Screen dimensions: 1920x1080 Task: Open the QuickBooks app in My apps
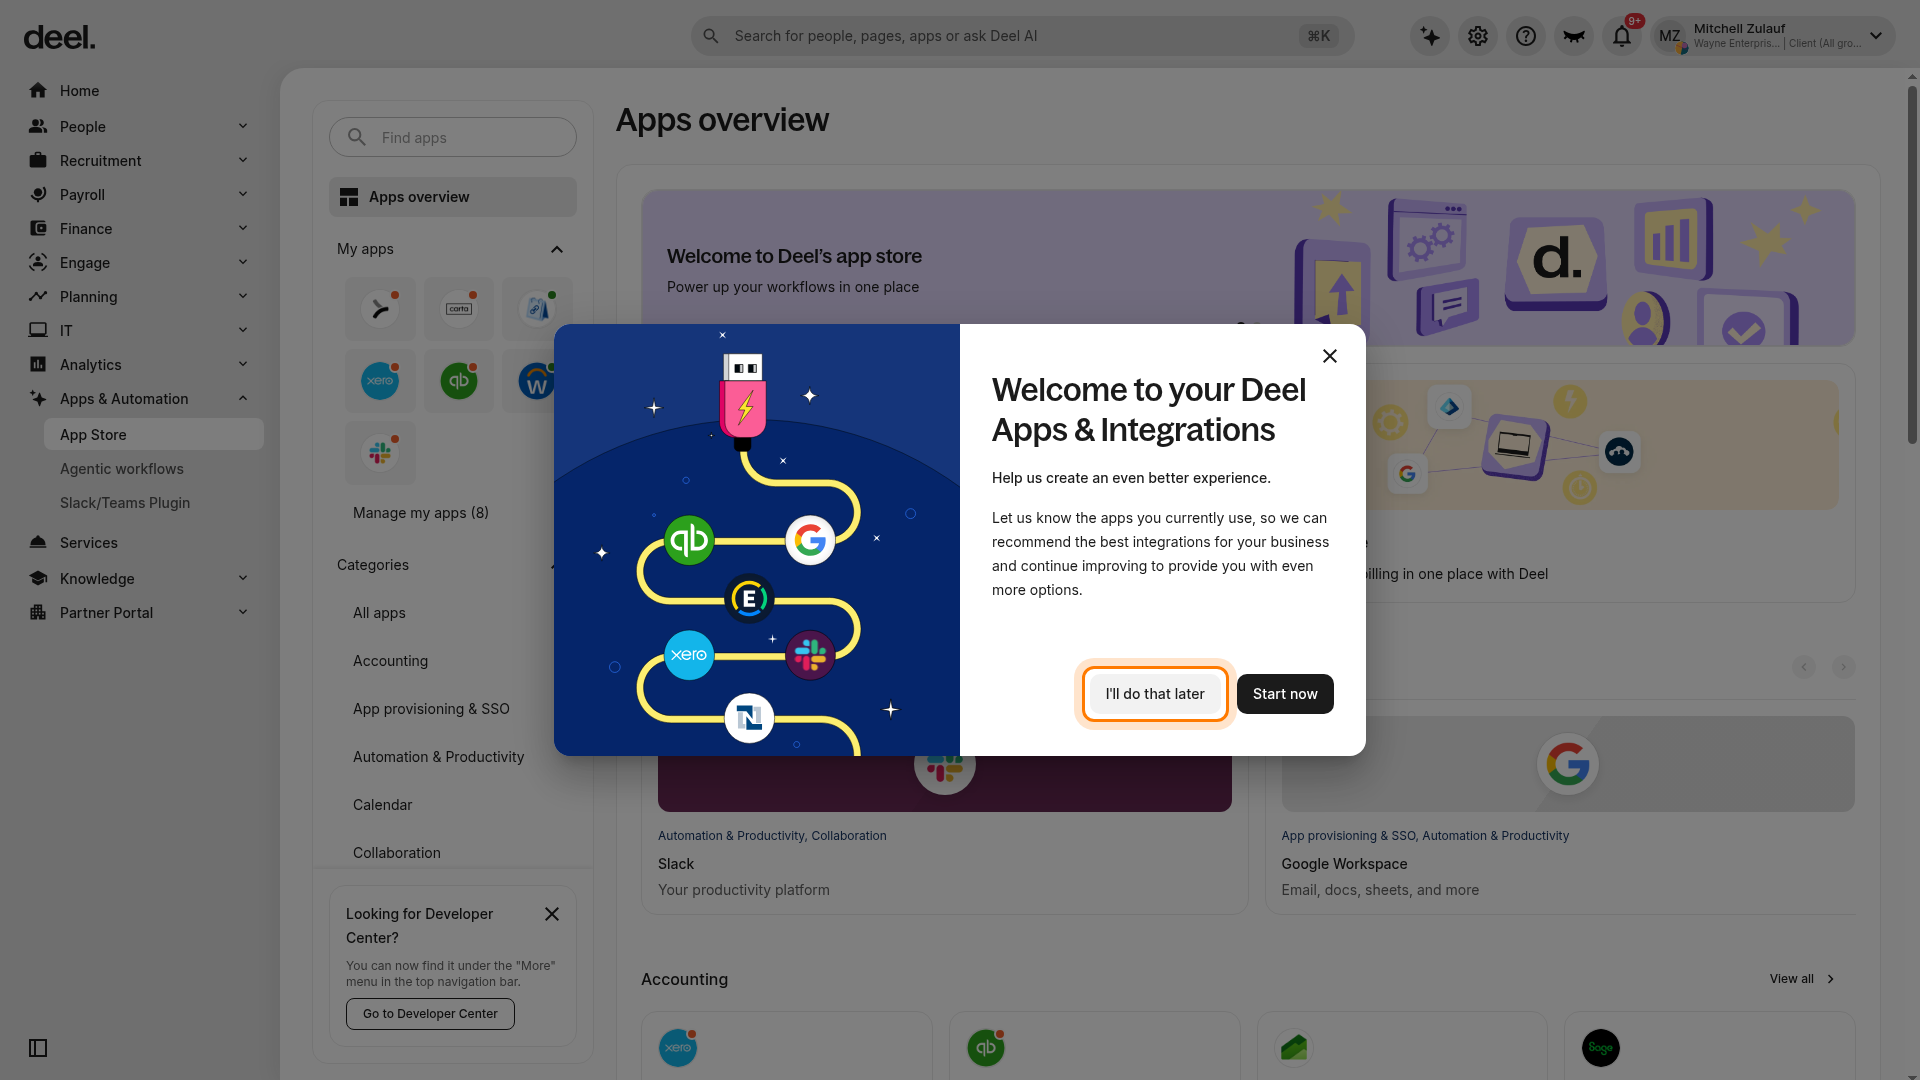click(459, 381)
